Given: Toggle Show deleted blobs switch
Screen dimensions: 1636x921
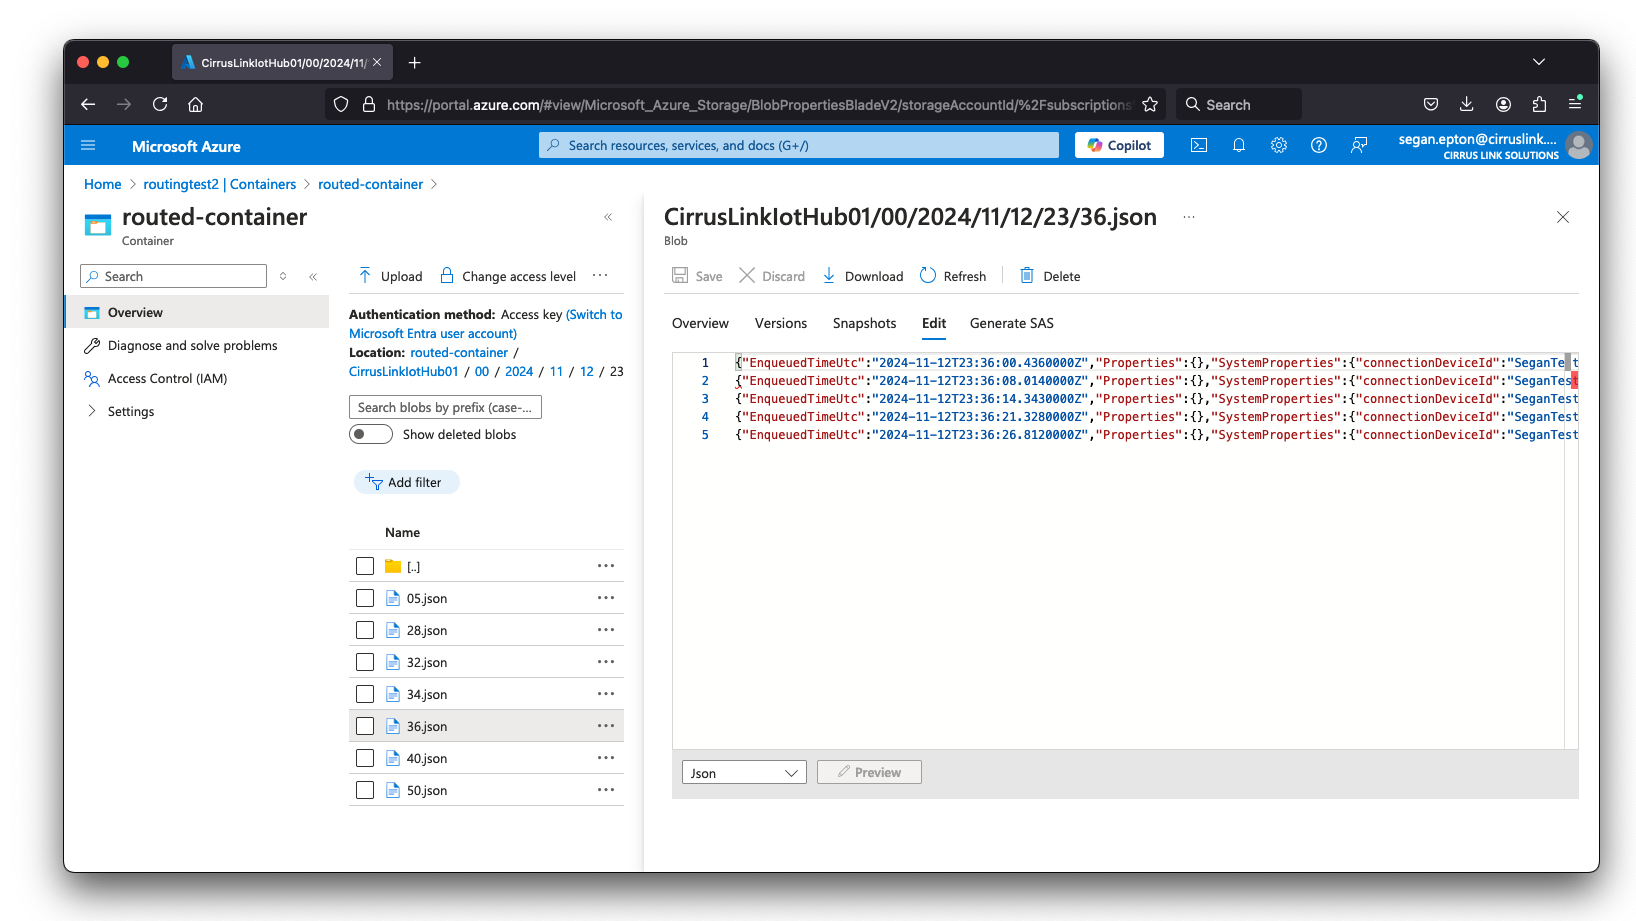Looking at the screenshot, I should coord(371,434).
